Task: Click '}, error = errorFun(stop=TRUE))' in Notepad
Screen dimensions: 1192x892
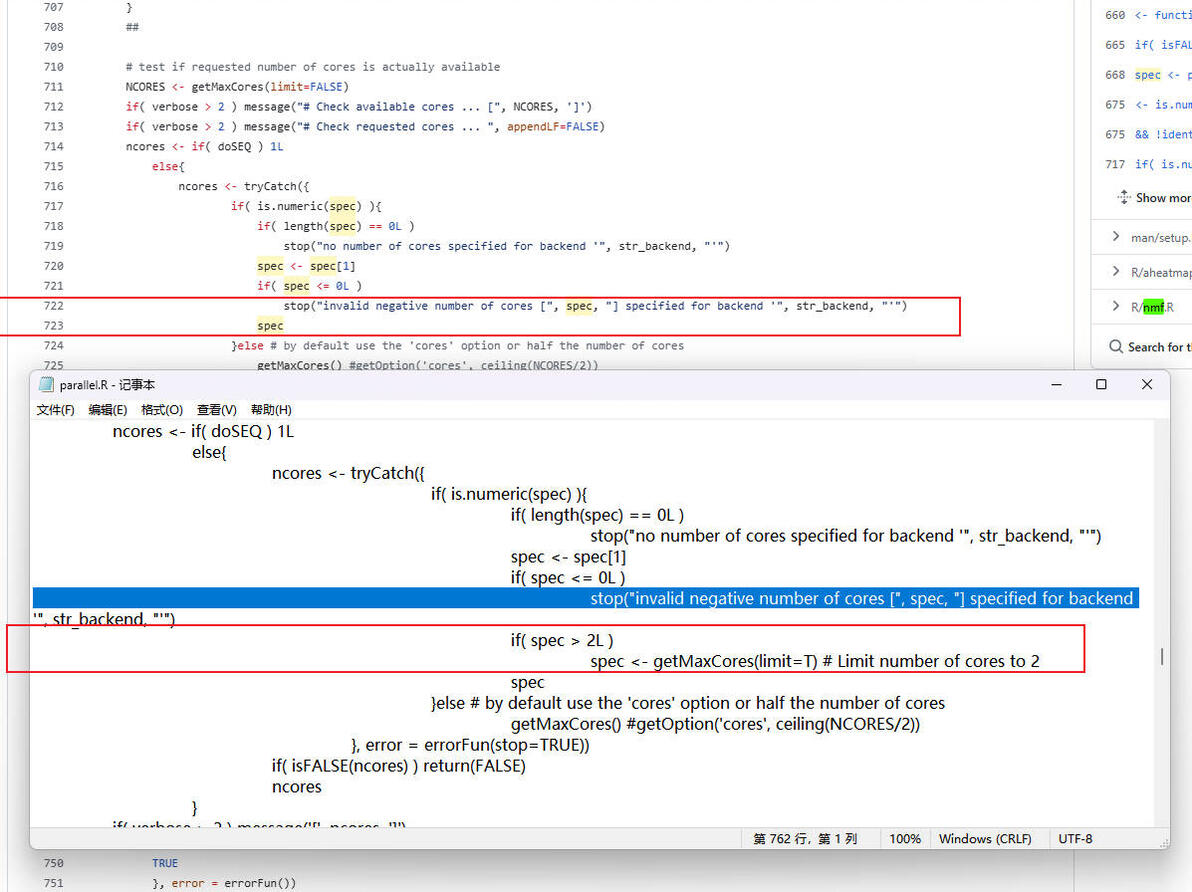Action: pos(471,745)
